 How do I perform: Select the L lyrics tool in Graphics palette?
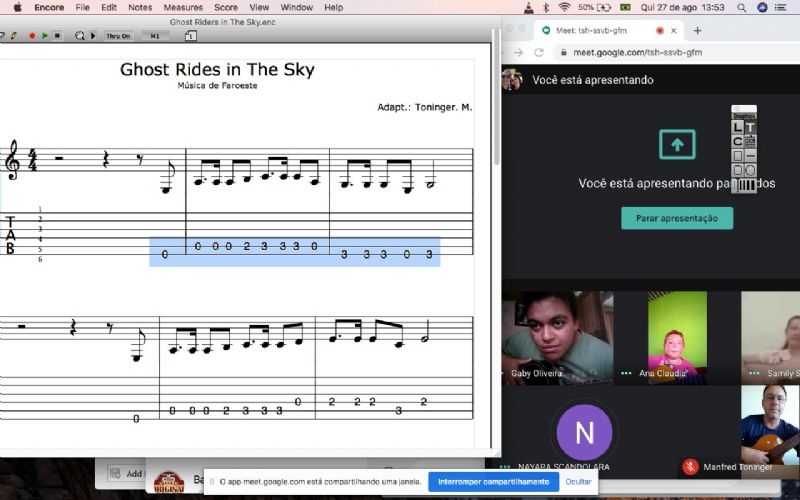pos(738,127)
